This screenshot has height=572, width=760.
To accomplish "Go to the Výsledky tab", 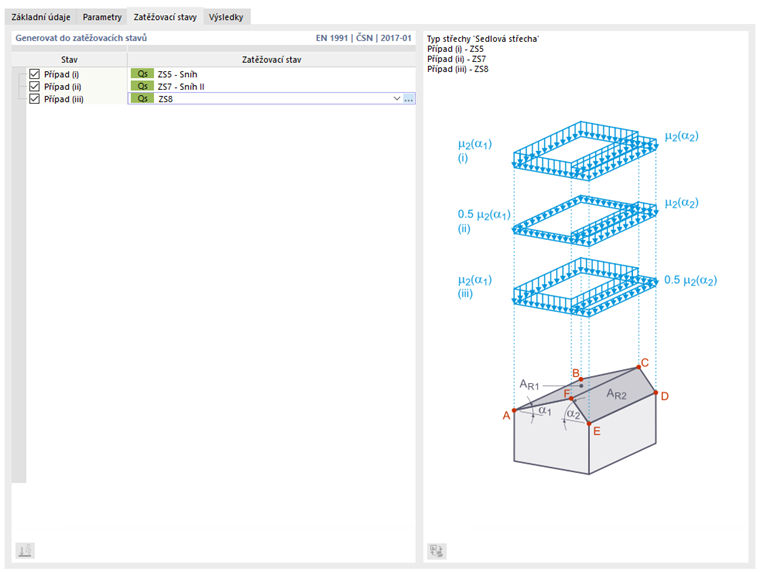I will [x=226, y=17].
